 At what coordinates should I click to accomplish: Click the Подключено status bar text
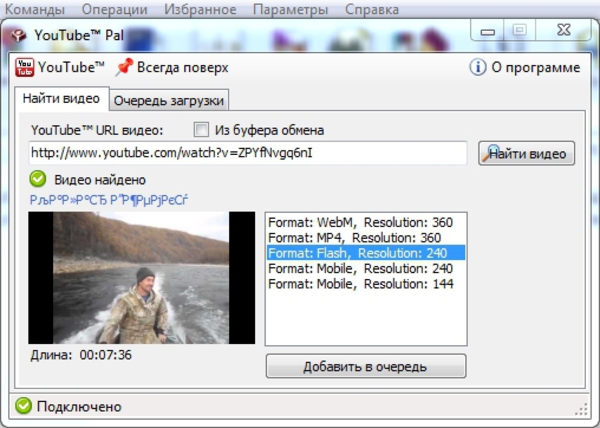[x=79, y=407]
